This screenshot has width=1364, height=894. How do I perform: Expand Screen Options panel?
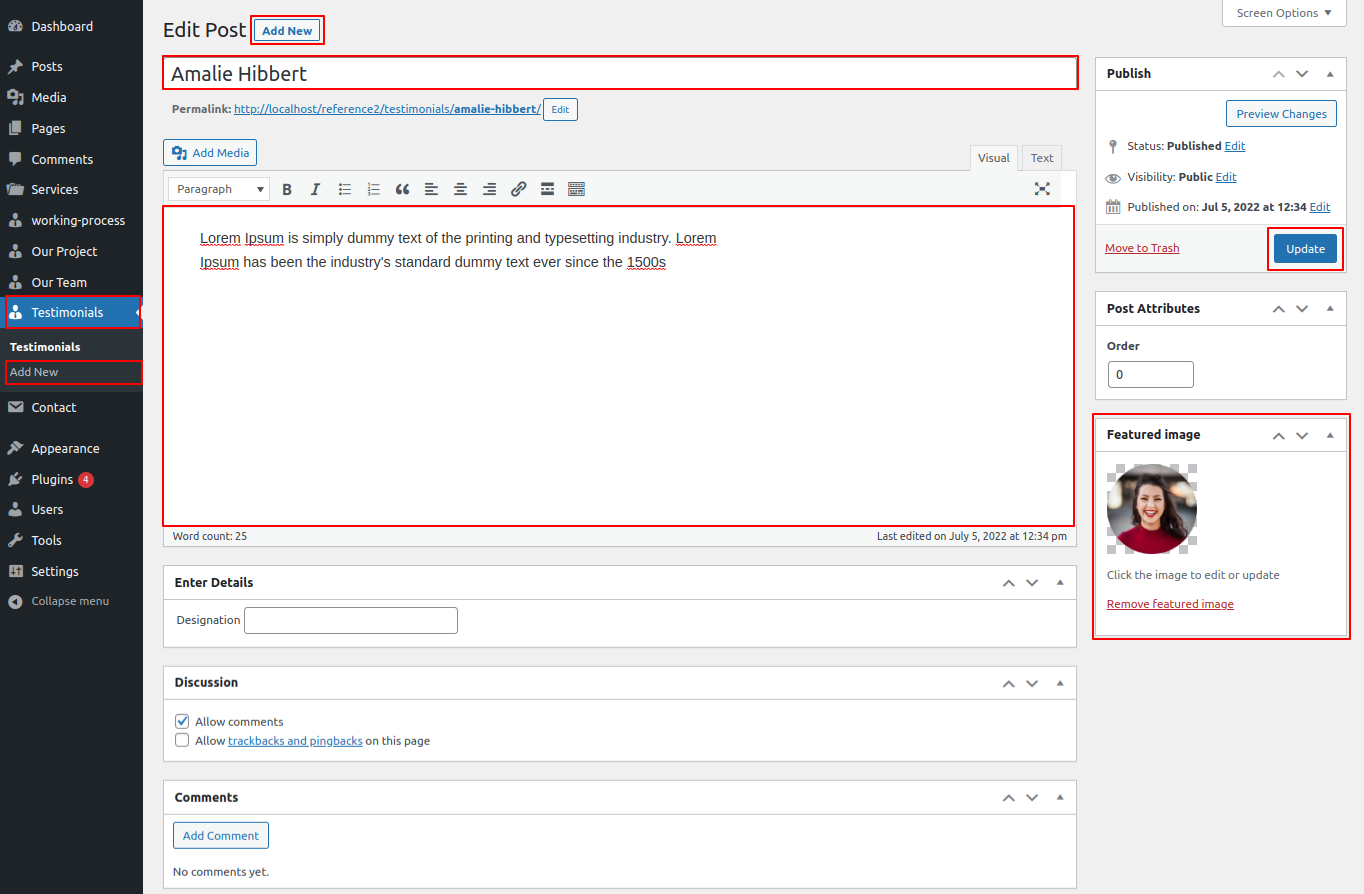[x=1283, y=13]
